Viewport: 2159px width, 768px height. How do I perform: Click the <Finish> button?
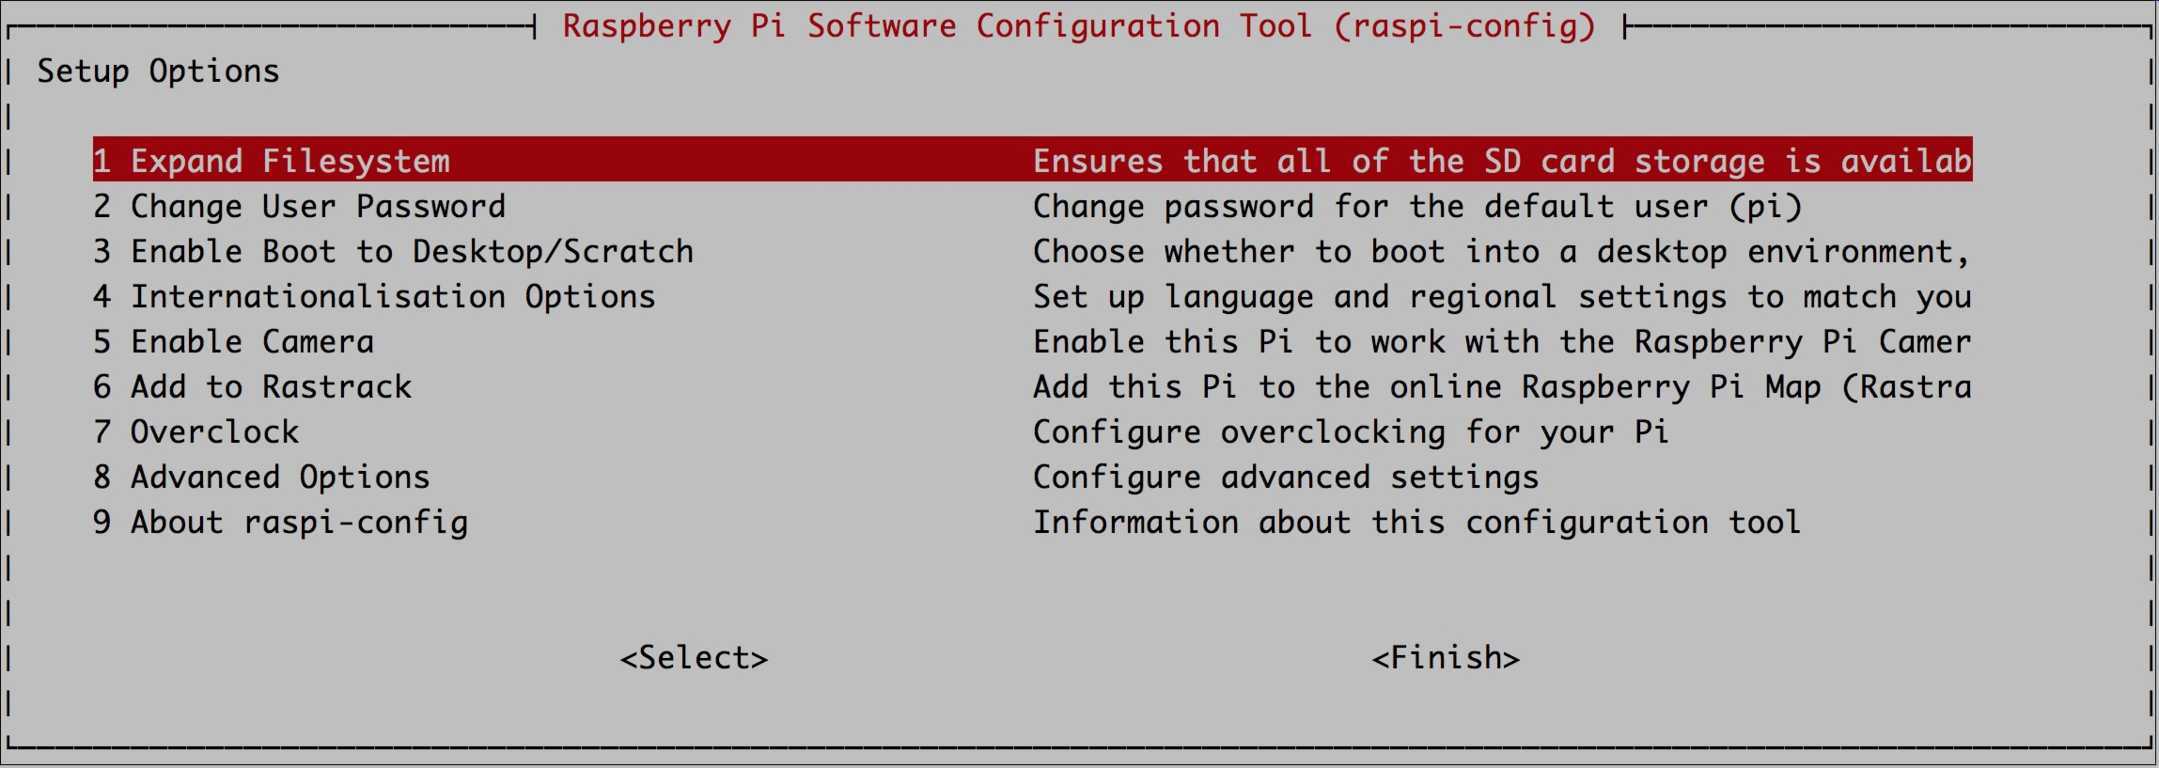pyautogui.click(x=1445, y=657)
